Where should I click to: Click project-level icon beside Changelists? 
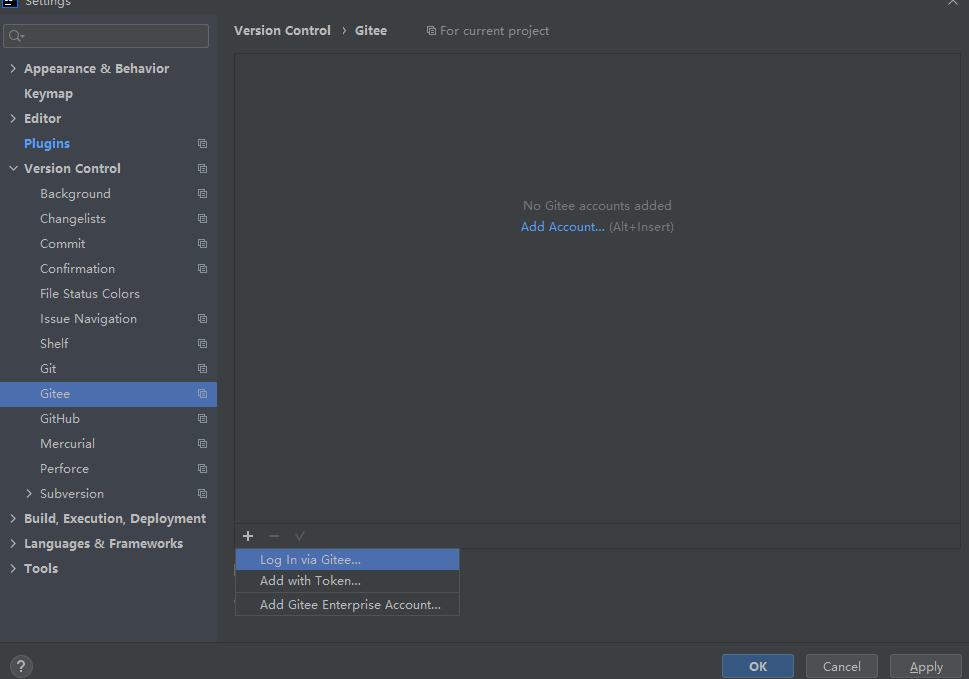point(202,219)
